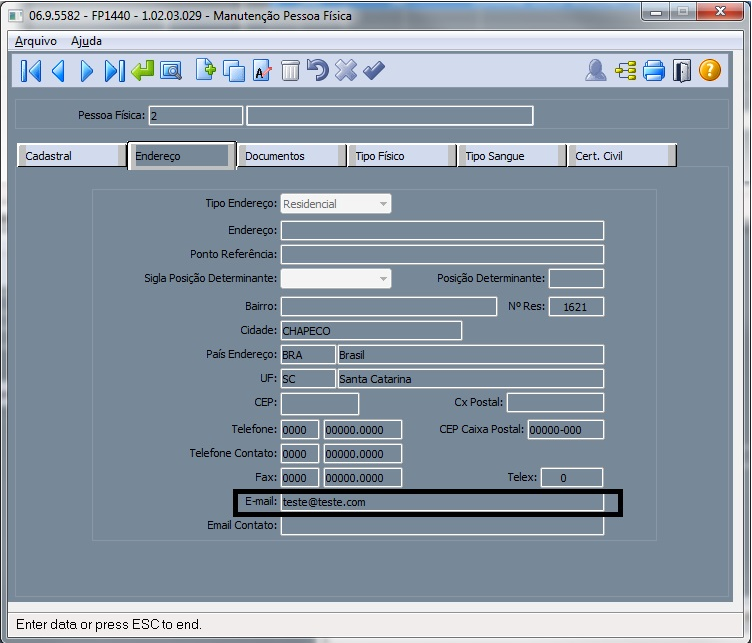Screen dimensions: 752x643
Task: Switch to Cert. Civil tab
Action: 622,156
